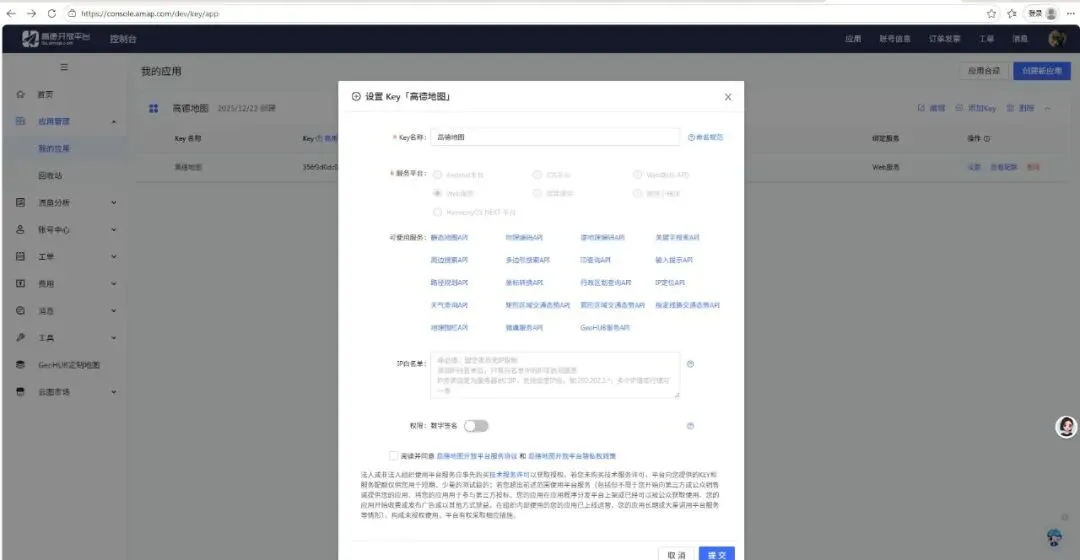Open the 天气查询API service link
This screenshot has width=1080, height=560.
click(449, 305)
